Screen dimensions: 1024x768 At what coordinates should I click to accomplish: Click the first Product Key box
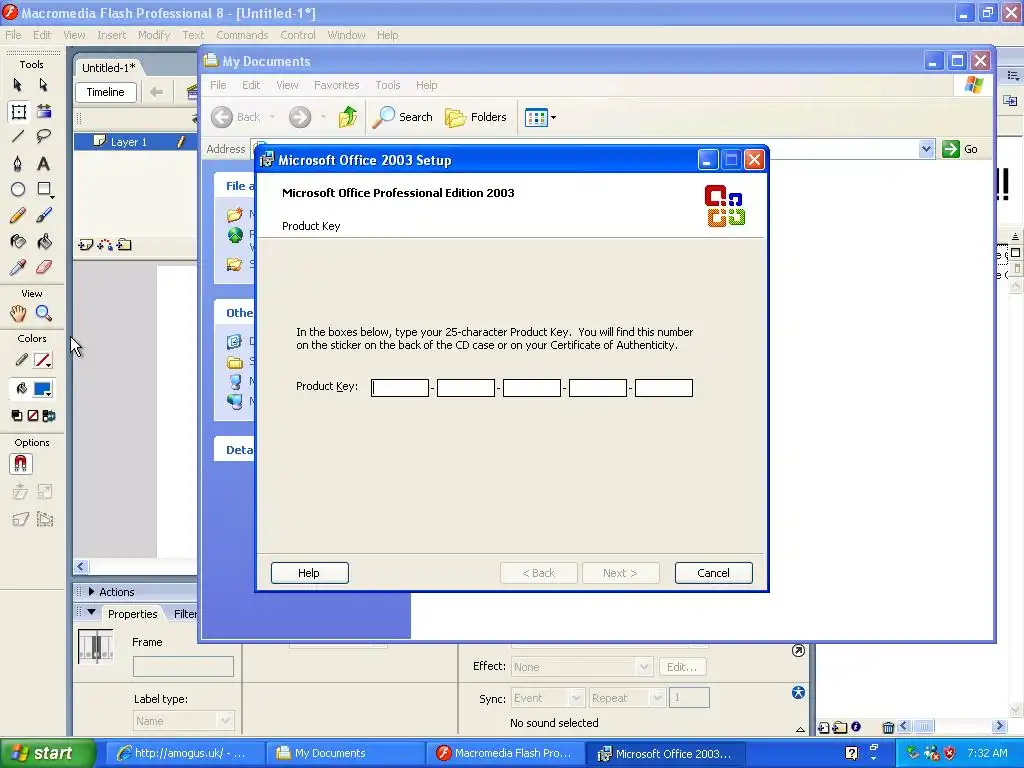400,388
